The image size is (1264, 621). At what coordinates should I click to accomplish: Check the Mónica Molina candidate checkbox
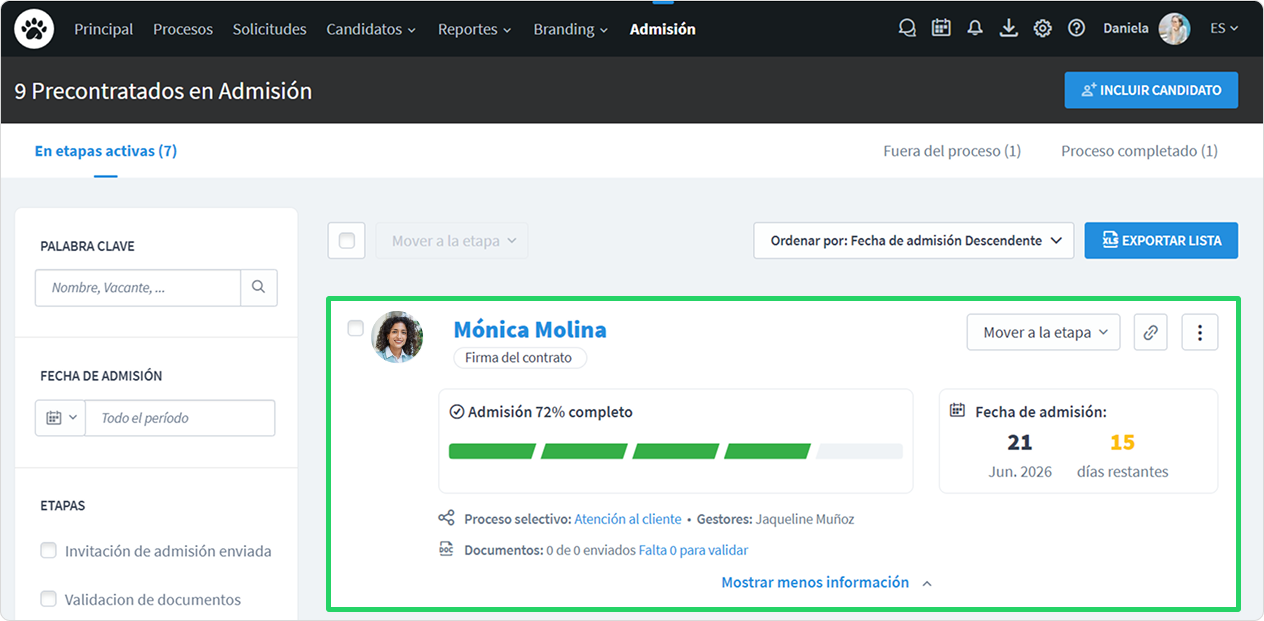pos(355,328)
